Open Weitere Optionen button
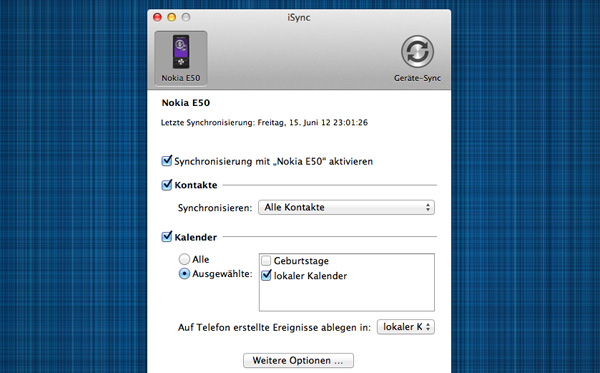 coord(298,360)
